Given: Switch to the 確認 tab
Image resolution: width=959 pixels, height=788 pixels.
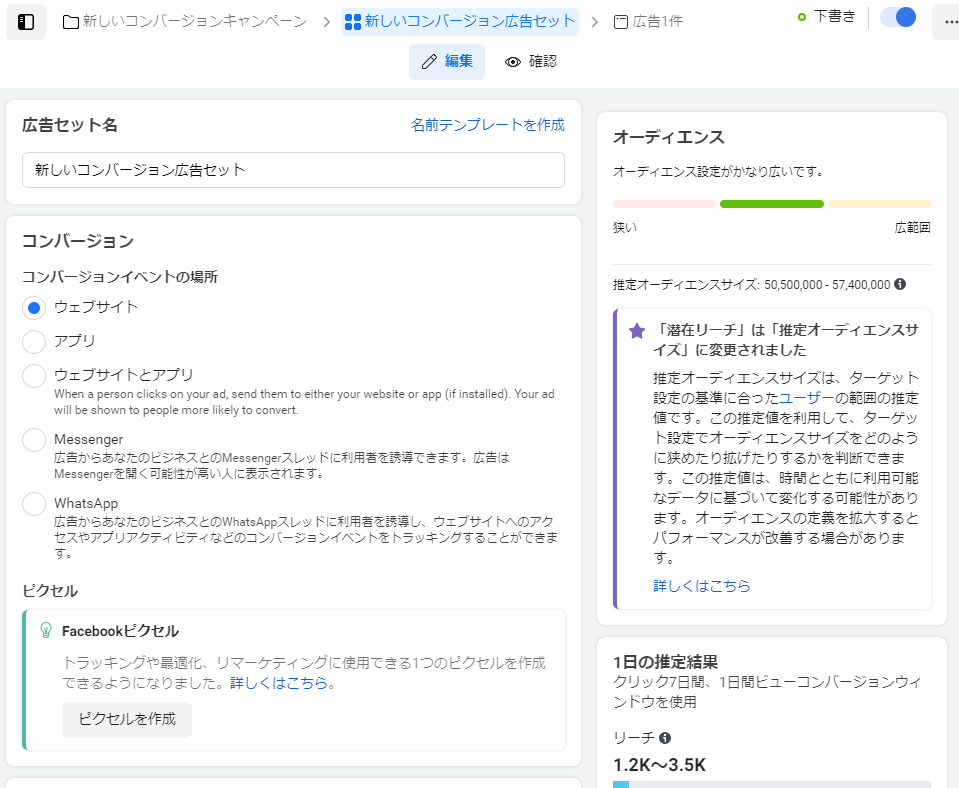Looking at the screenshot, I should tap(530, 62).
